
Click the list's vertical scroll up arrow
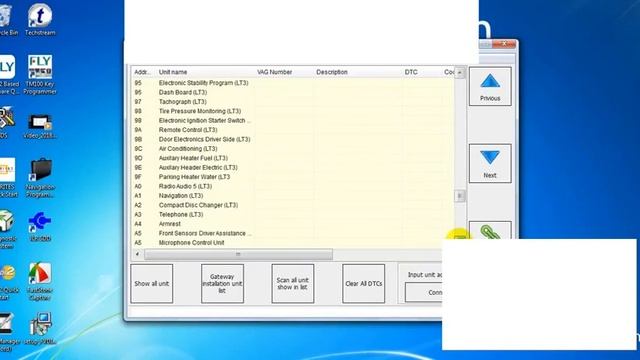pyautogui.click(x=460, y=73)
